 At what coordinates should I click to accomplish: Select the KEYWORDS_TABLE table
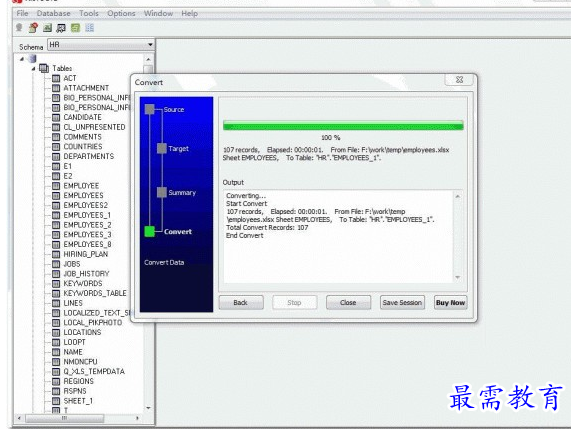[x=95, y=293]
